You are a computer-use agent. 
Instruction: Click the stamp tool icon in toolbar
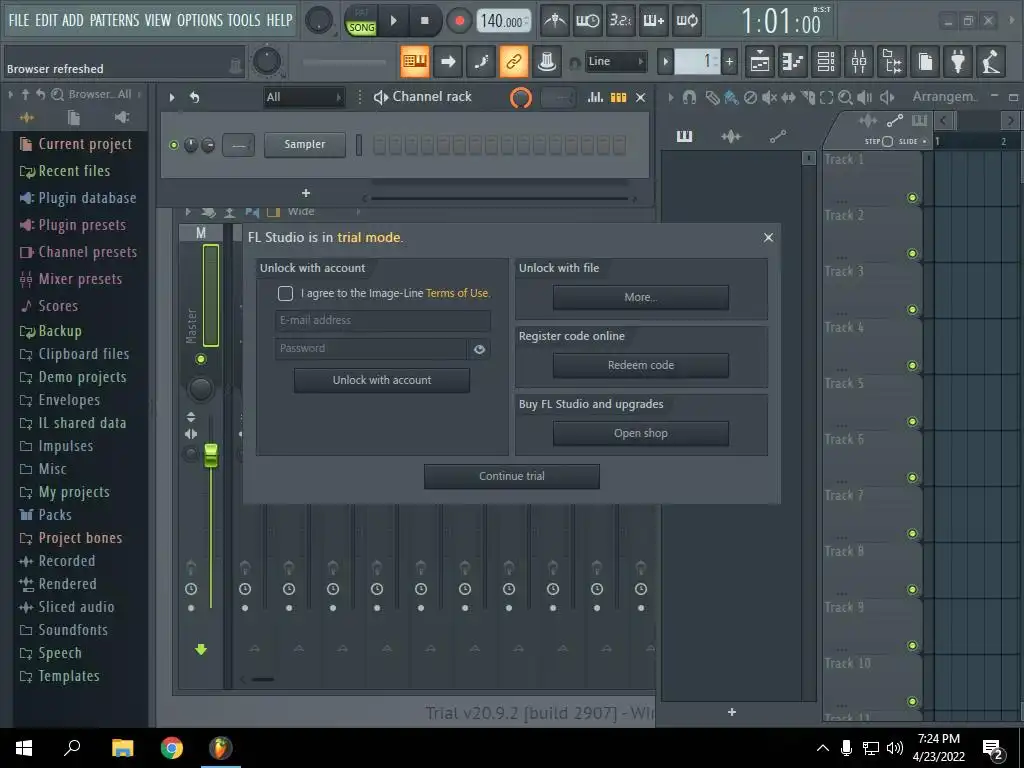tap(547, 61)
